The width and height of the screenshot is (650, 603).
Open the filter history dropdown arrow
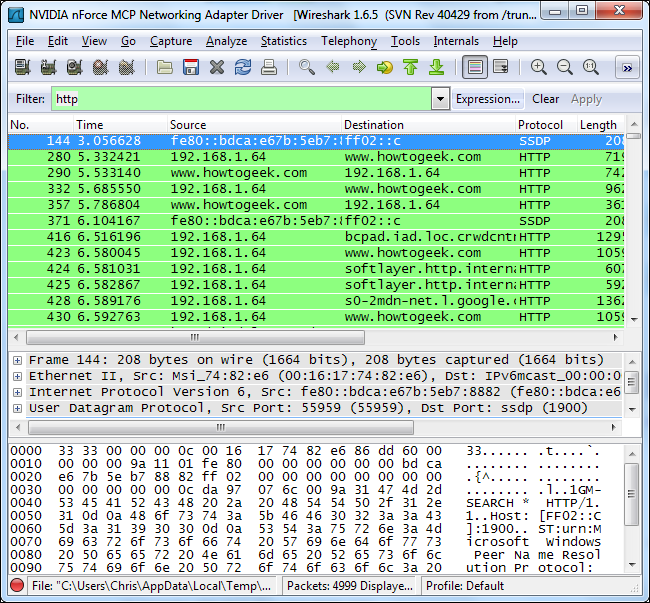(440, 99)
